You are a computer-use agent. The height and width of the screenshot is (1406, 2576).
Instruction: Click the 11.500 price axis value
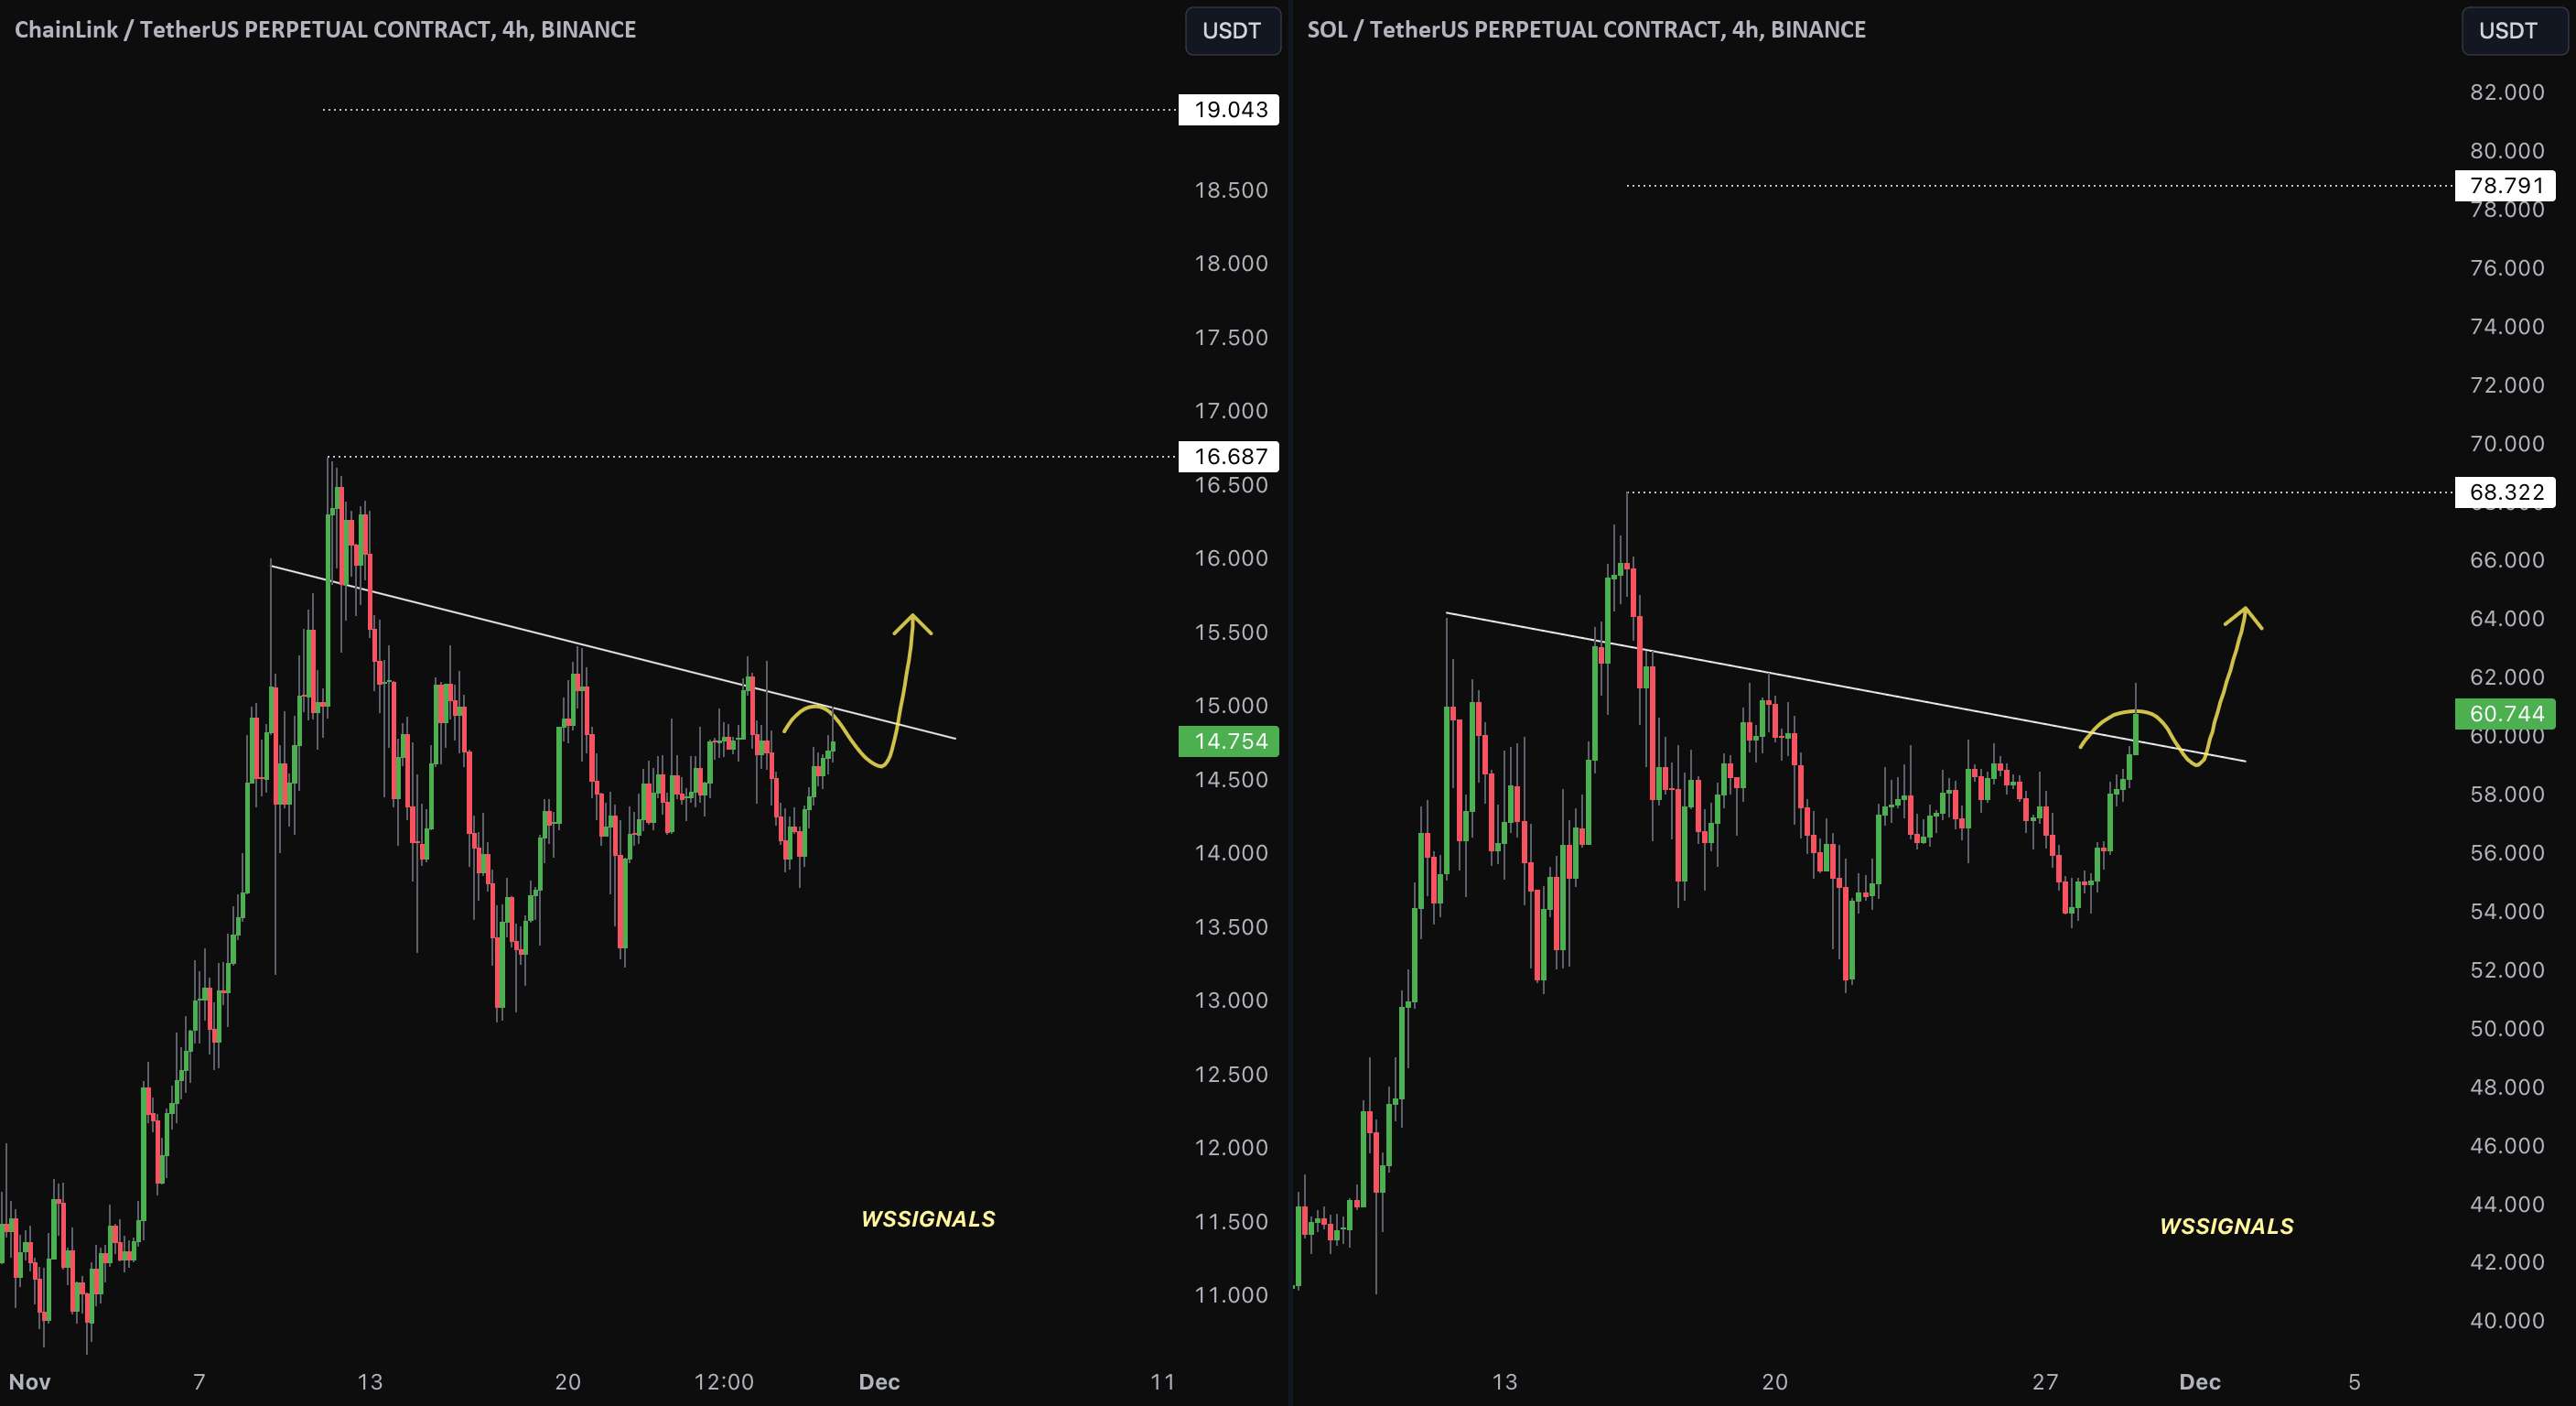coord(1231,1221)
